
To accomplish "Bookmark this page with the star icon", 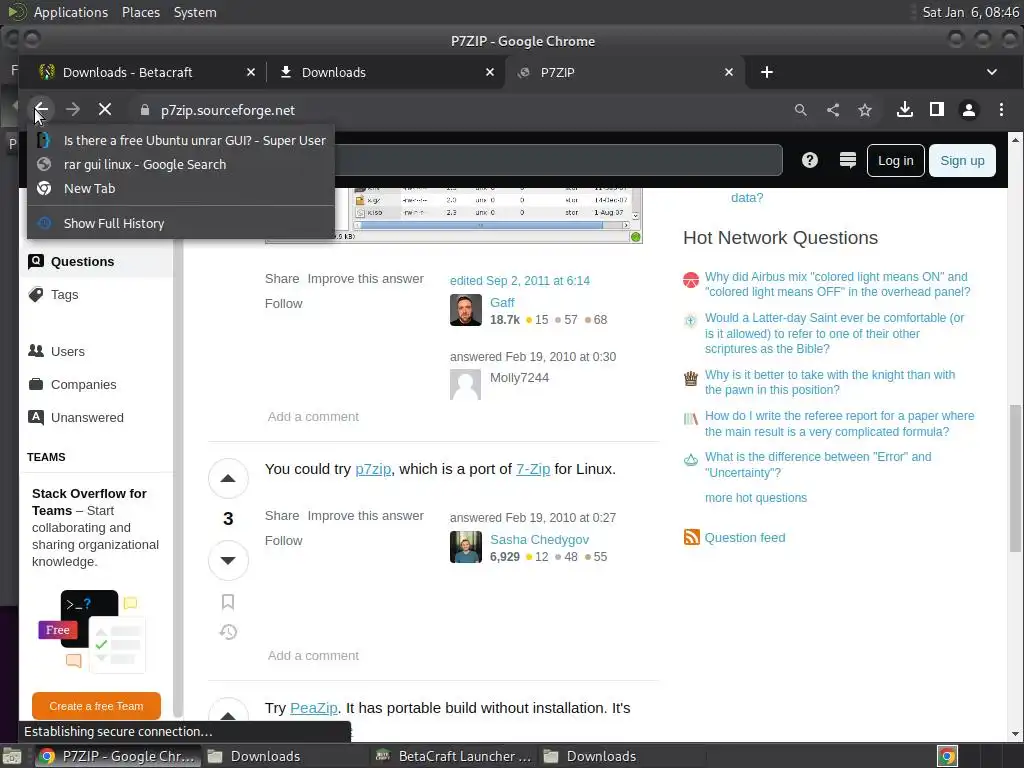I will point(865,110).
